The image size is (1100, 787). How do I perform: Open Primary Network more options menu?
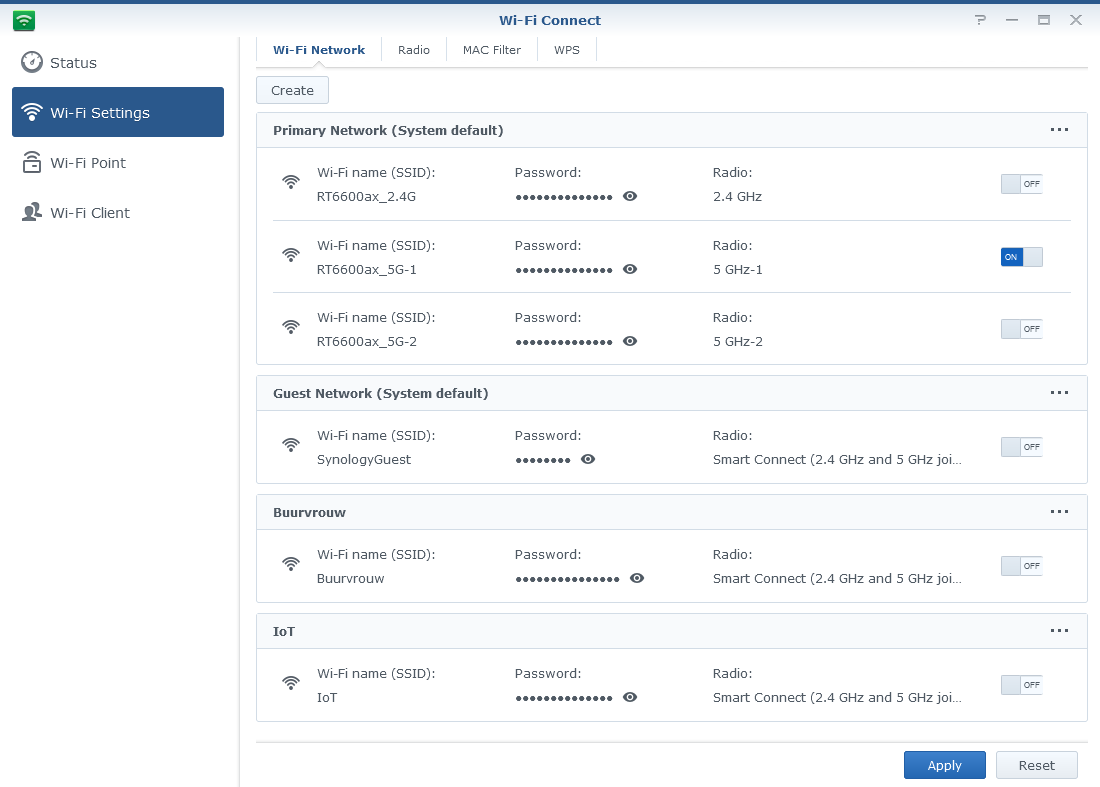1059,130
